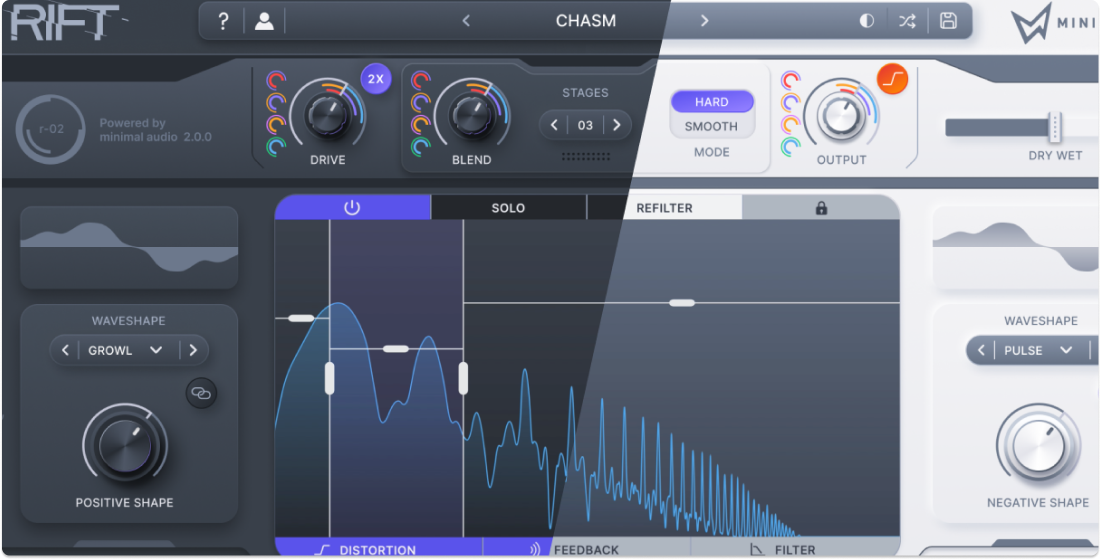Click the OUTPUT knob

pyautogui.click(x=840, y=115)
